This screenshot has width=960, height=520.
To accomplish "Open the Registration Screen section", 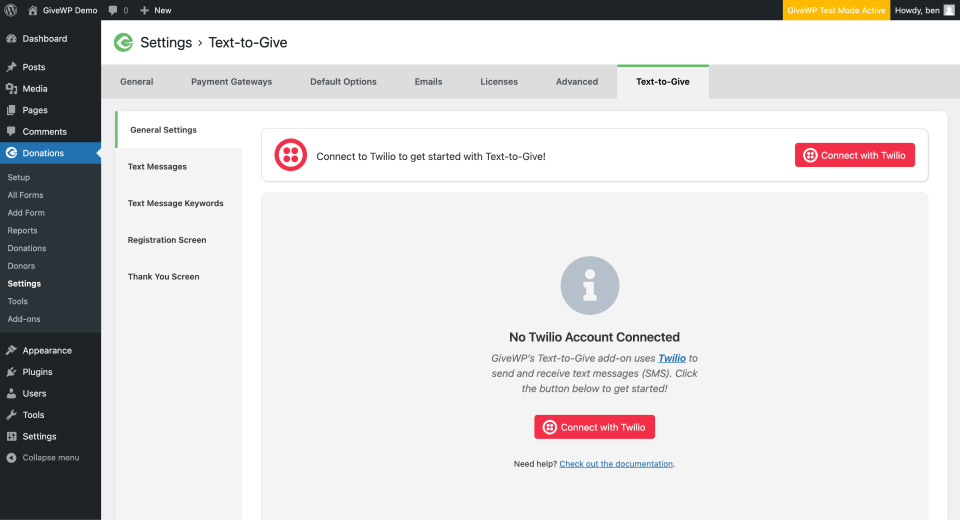I will (x=179, y=240).
